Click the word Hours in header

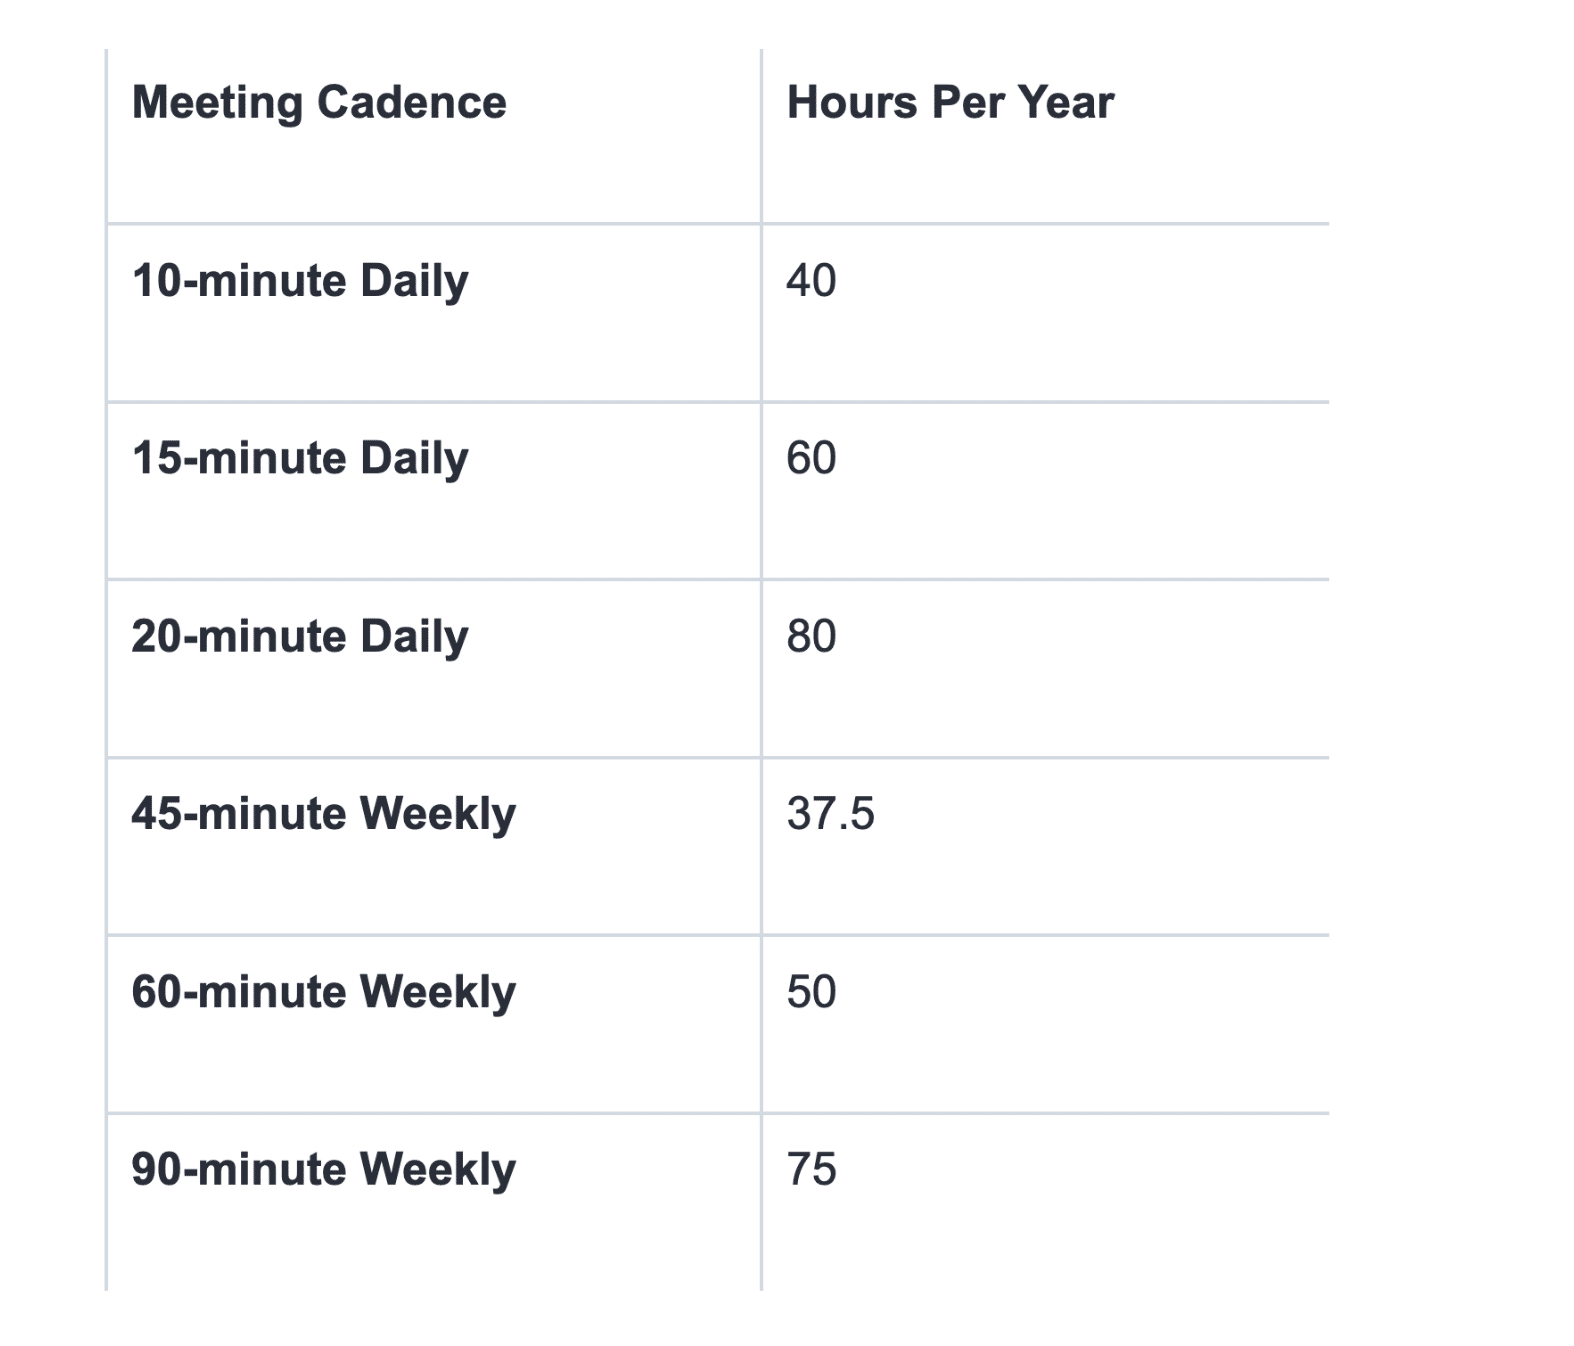pyautogui.click(x=852, y=102)
